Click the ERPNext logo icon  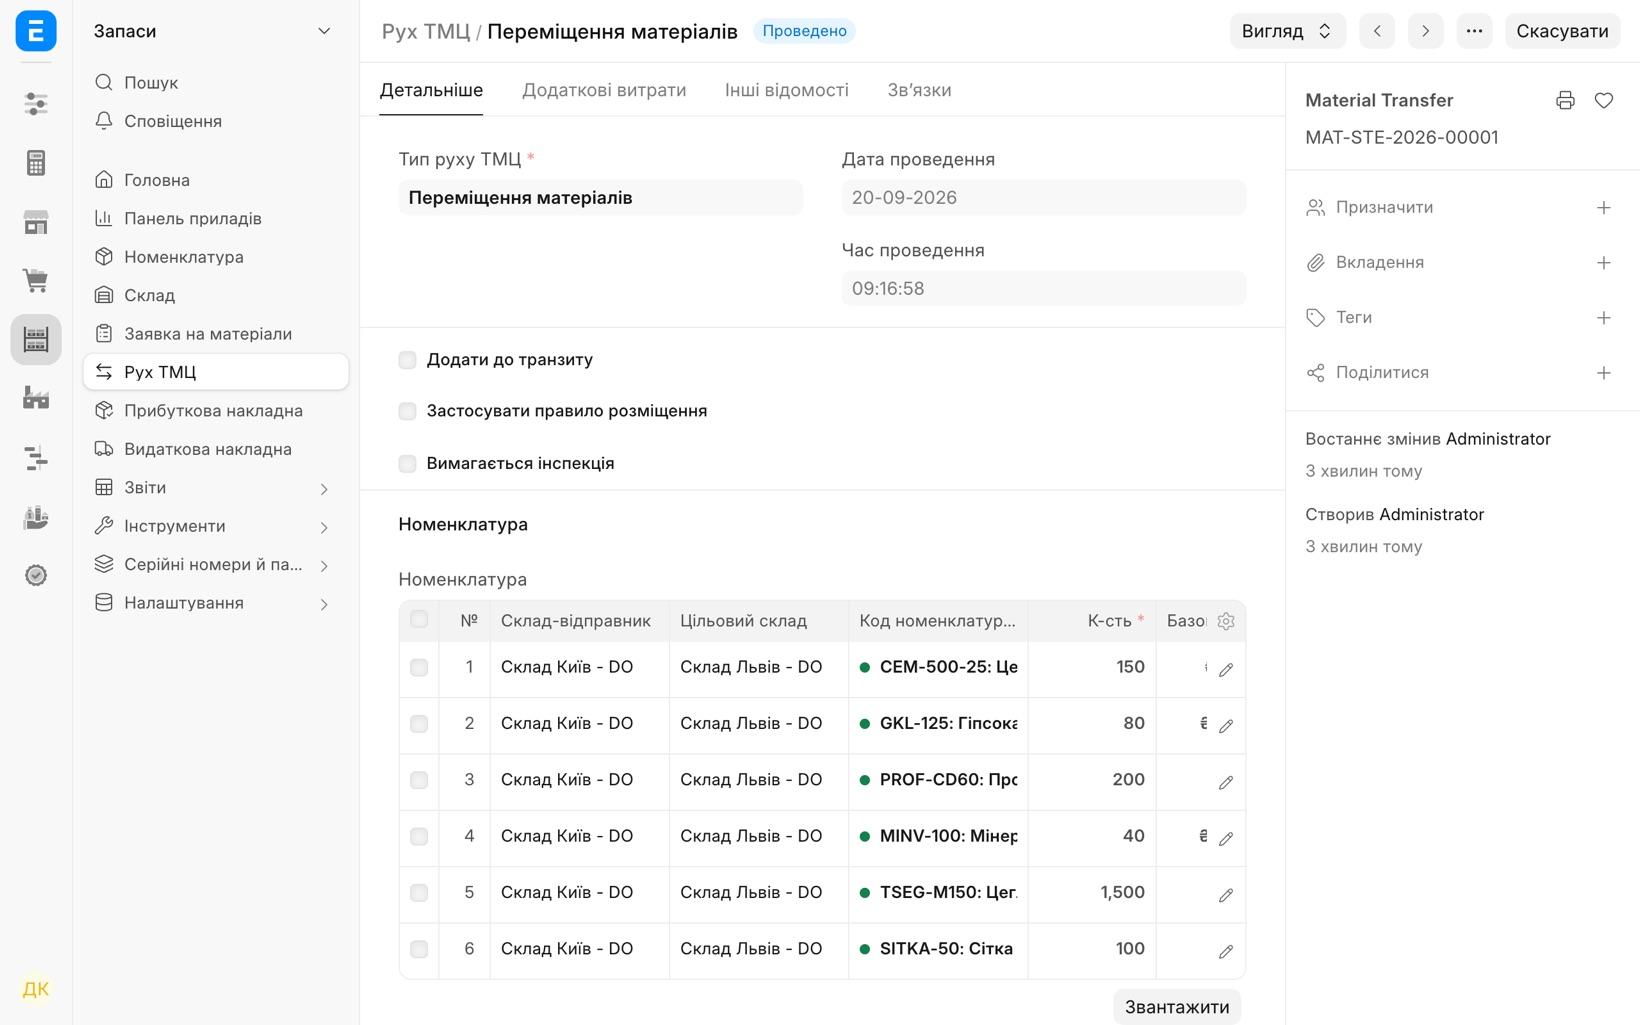coord(36,31)
